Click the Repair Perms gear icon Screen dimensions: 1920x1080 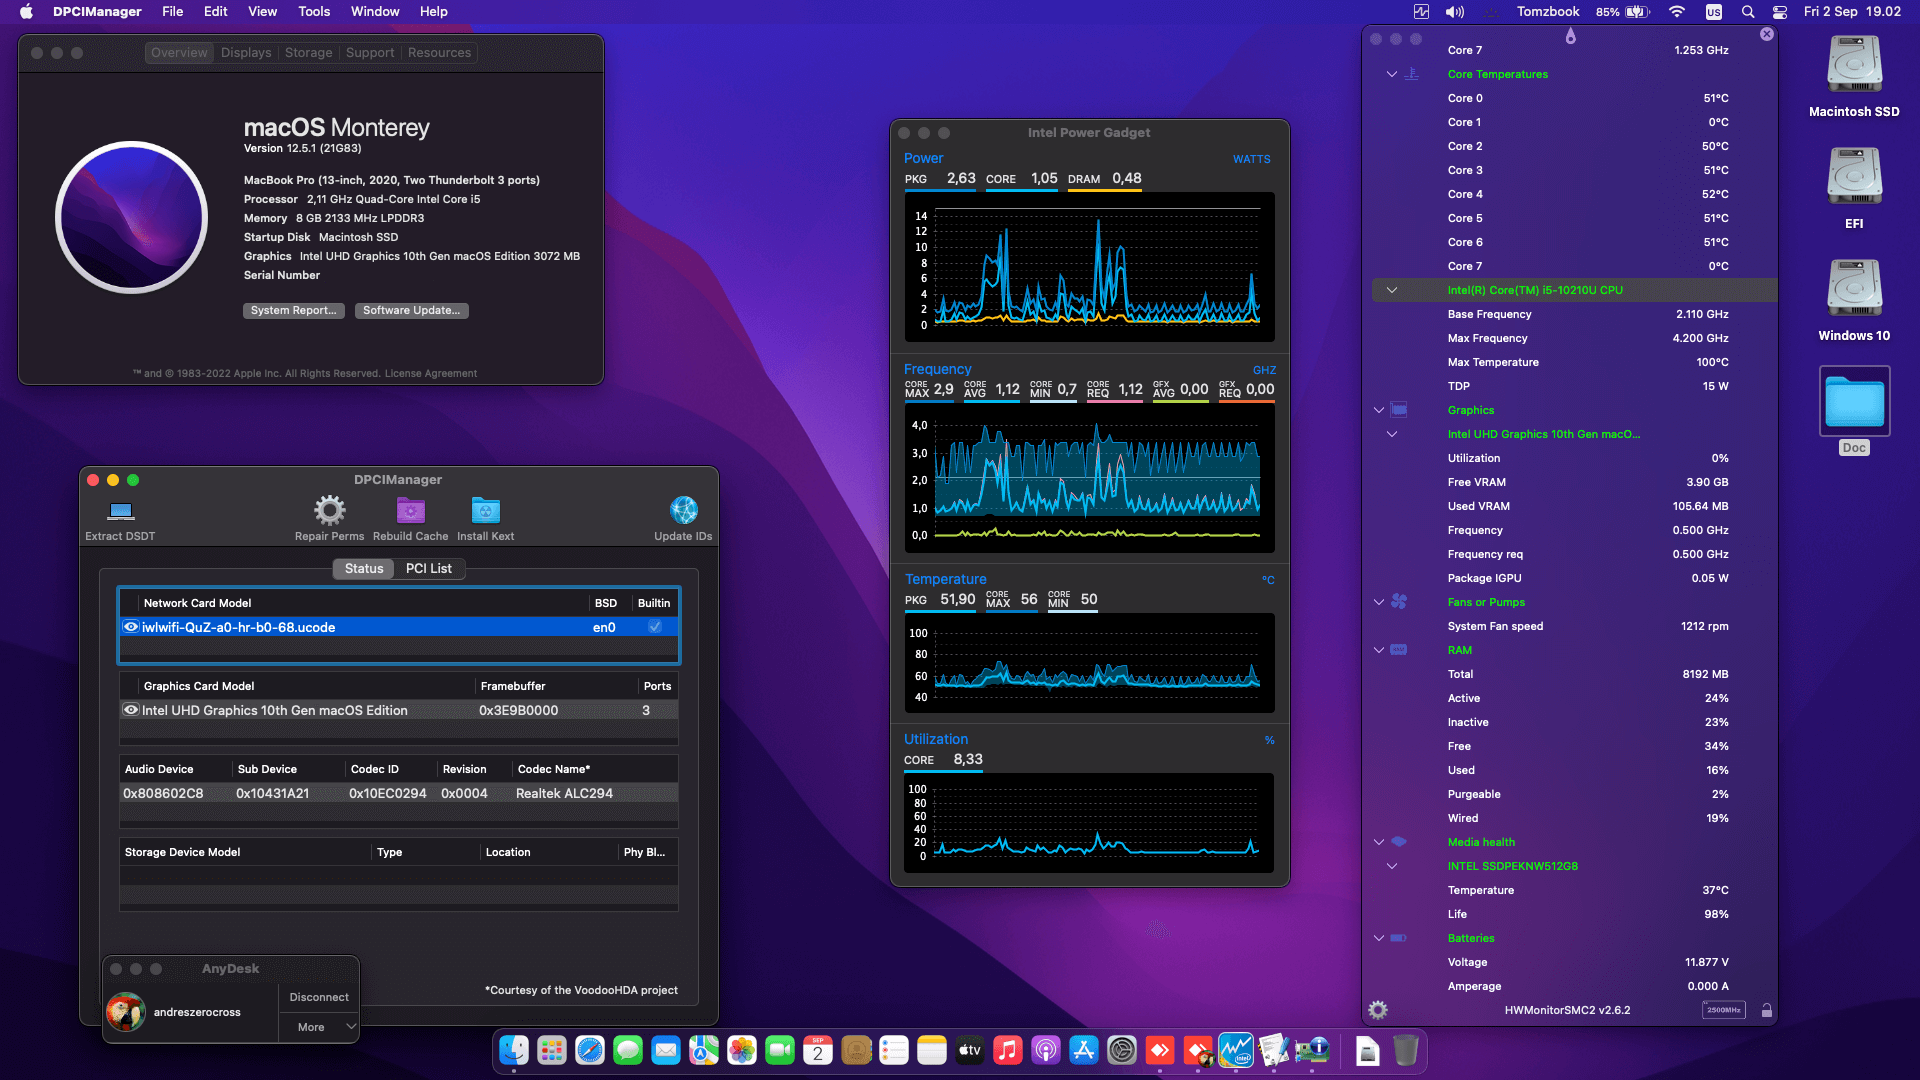[329, 510]
